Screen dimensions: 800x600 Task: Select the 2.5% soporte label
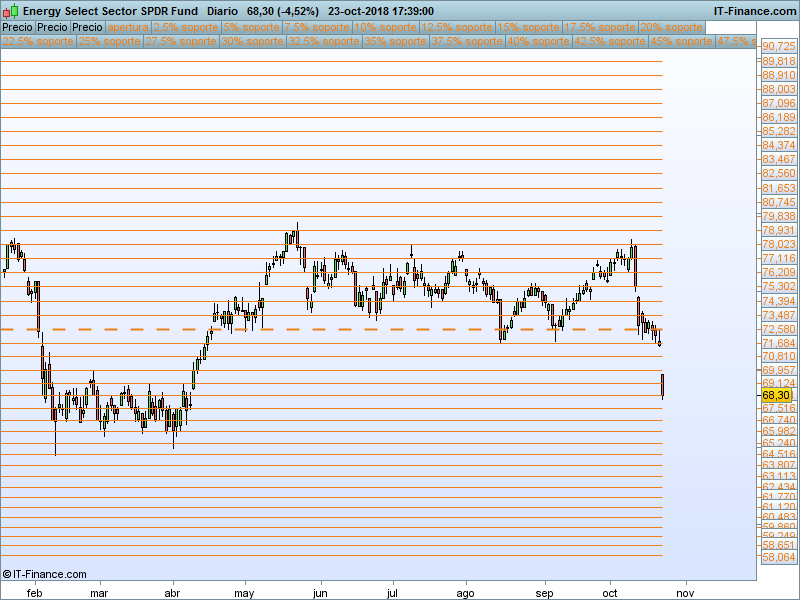click(x=186, y=27)
